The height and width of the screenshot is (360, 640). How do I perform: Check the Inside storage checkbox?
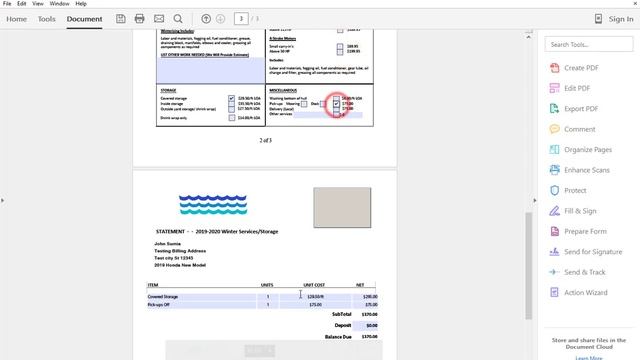(x=231, y=104)
